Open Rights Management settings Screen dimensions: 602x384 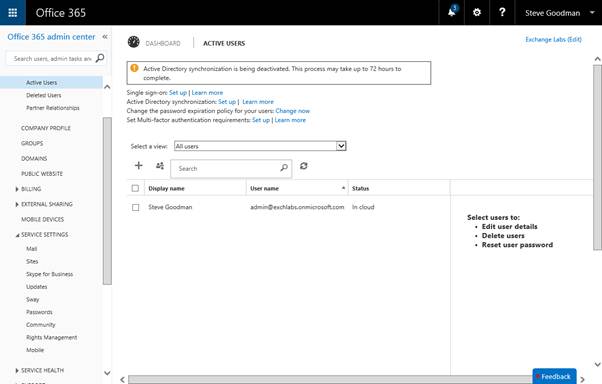click(51, 338)
